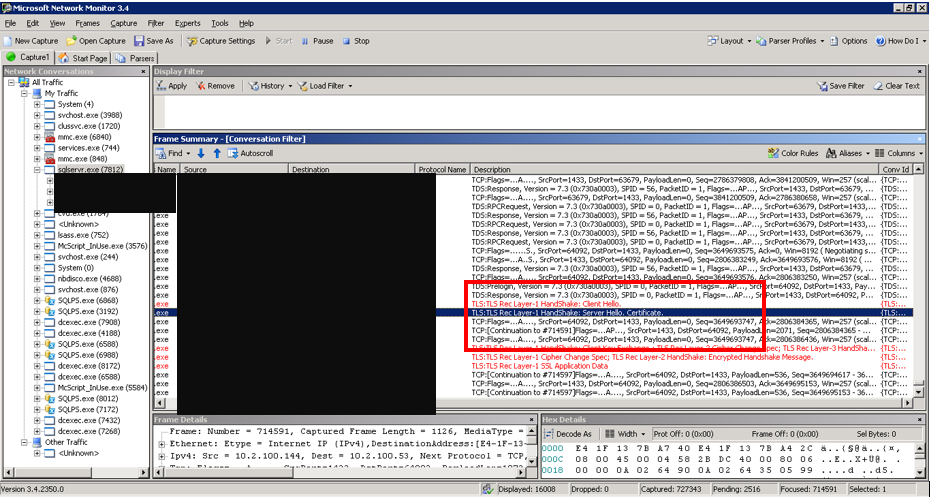Stop the running capture
The width and height of the screenshot is (931, 497).
(x=356, y=41)
